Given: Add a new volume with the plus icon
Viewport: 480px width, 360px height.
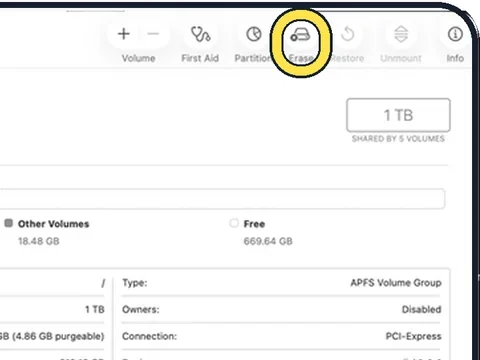Looking at the screenshot, I should pos(124,34).
